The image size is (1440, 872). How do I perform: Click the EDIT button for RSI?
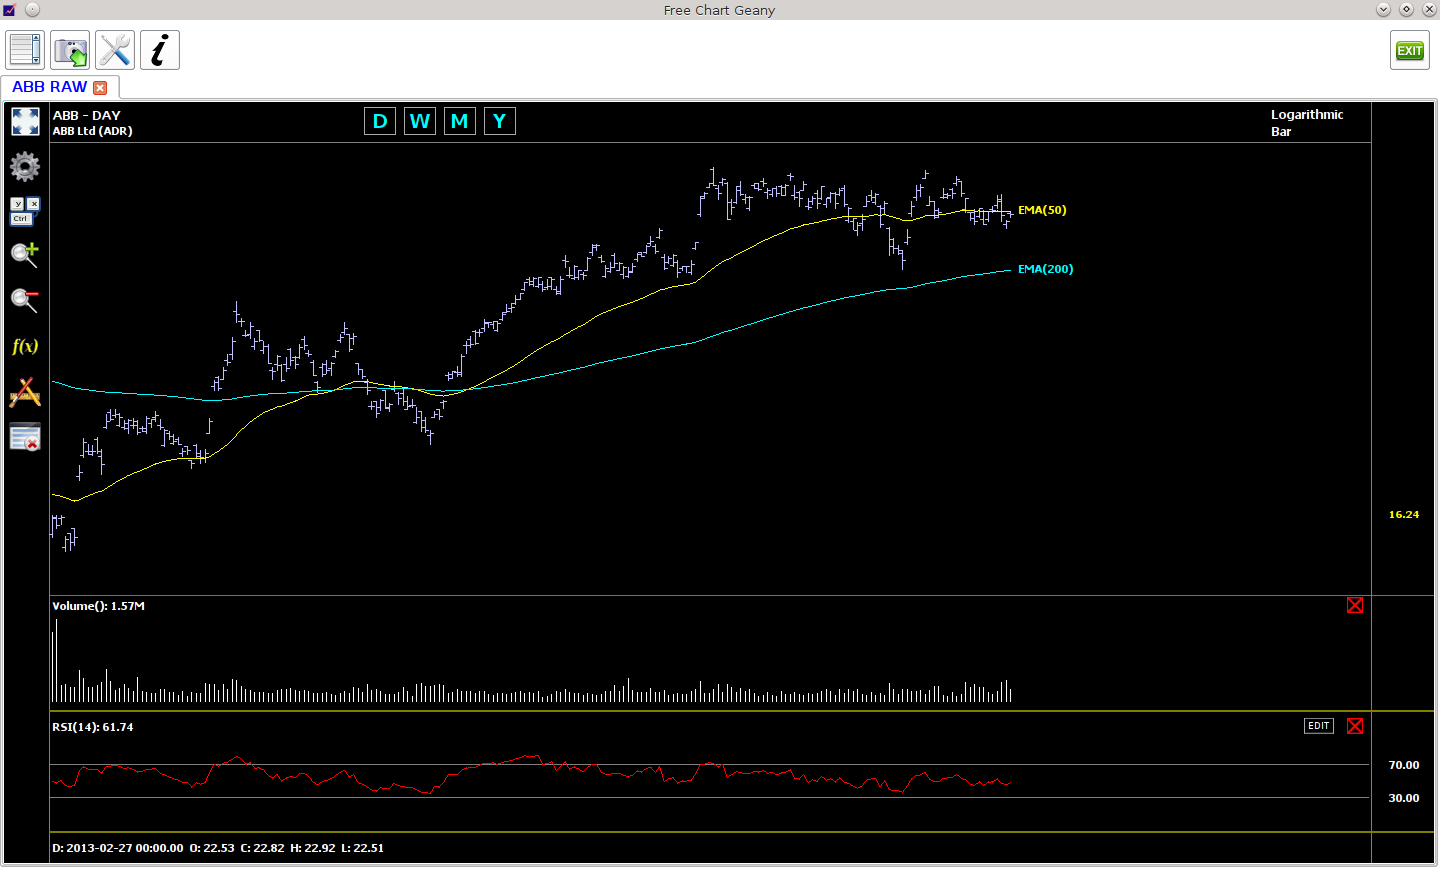[1318, 726]
